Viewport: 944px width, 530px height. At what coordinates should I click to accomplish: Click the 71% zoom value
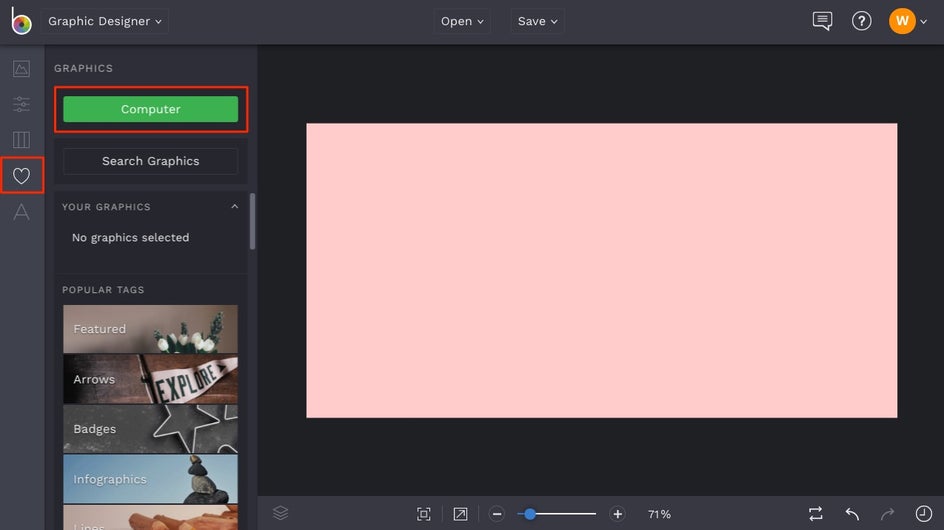point(659,514)
